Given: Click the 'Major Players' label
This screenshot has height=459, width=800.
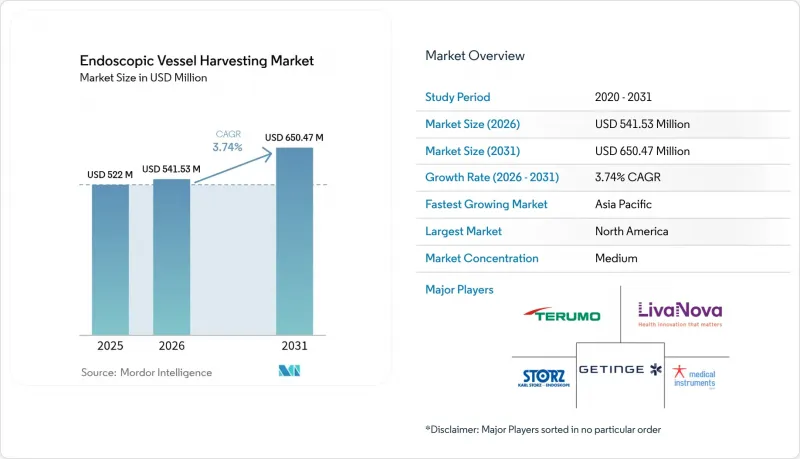Looking at the screenshot, I should tap(459, 290).
